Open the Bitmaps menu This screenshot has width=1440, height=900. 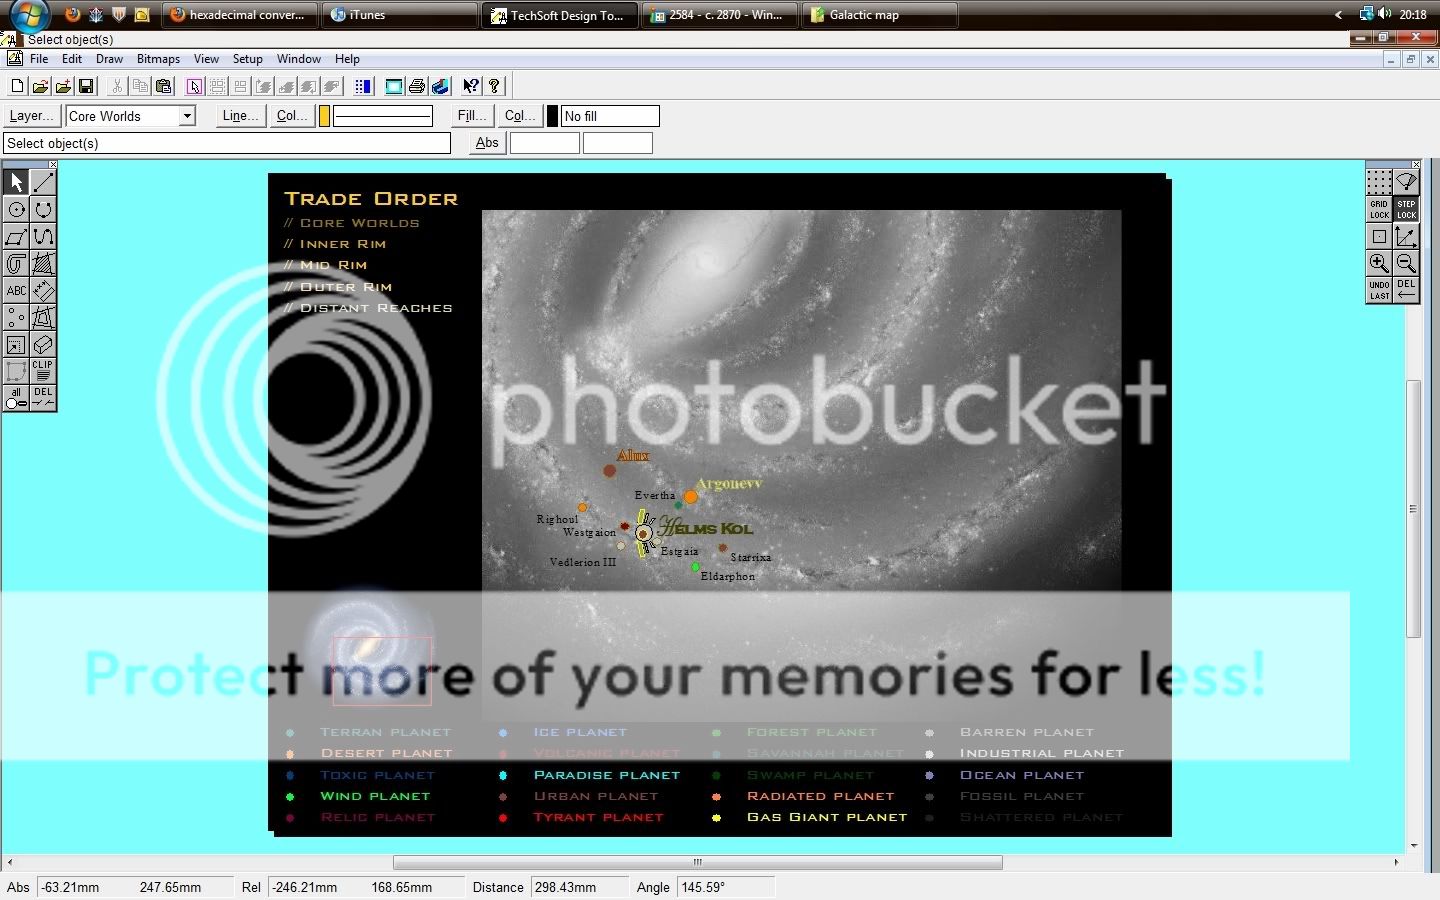tap(158, 59)
